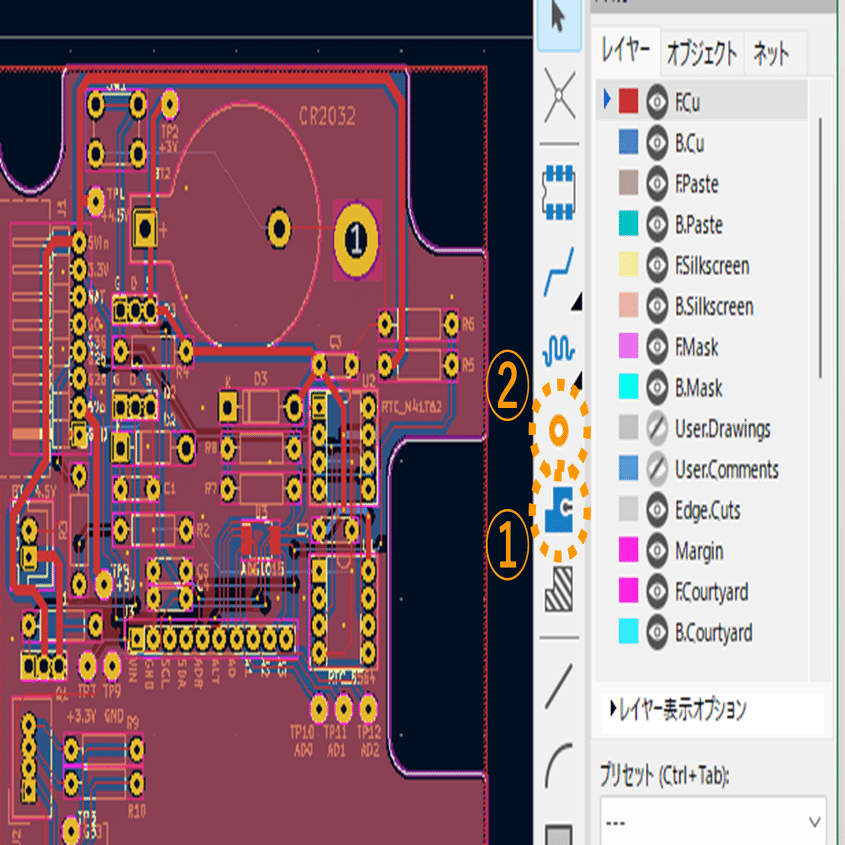Click the B.Cu blue color swatch
This screenshot has width=845, height=845.
628,142
